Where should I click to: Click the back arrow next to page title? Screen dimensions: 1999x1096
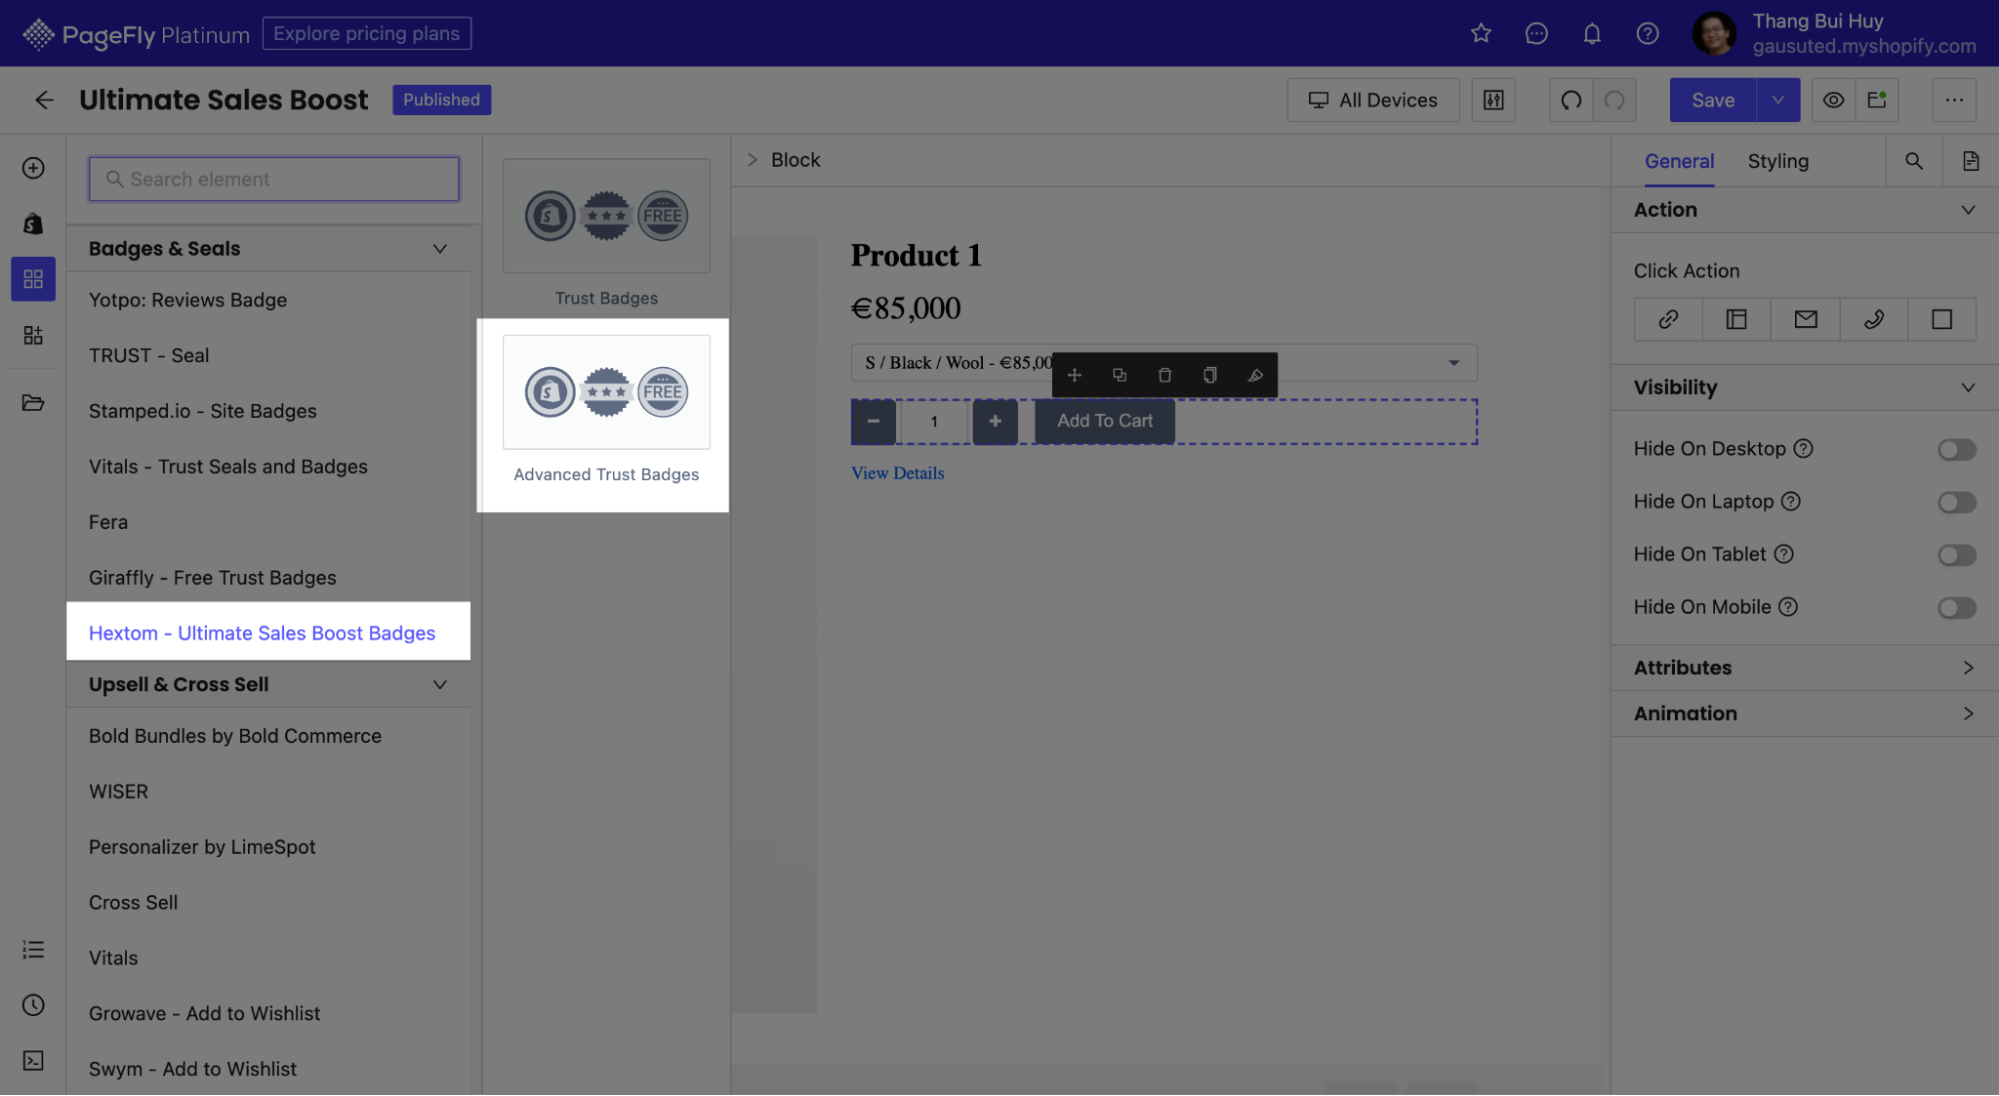click(44, 100)
